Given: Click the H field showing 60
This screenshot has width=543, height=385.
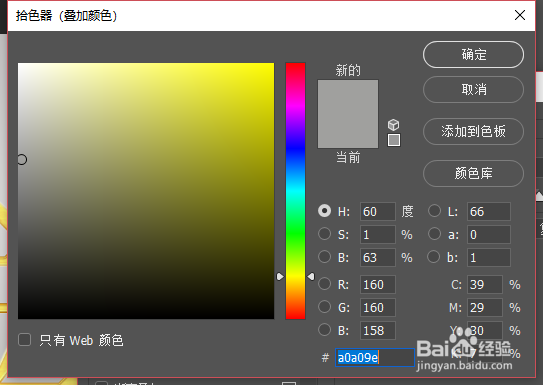Looking at the screenshot, I should click(x=377, y=212).
